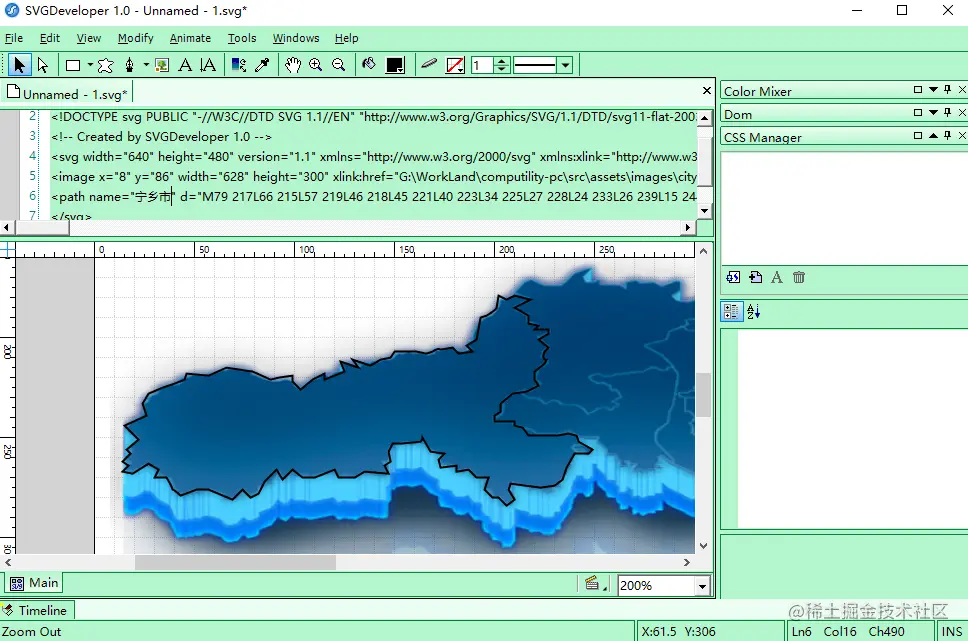Pin the CSS Manager panel

pos(948,135)
